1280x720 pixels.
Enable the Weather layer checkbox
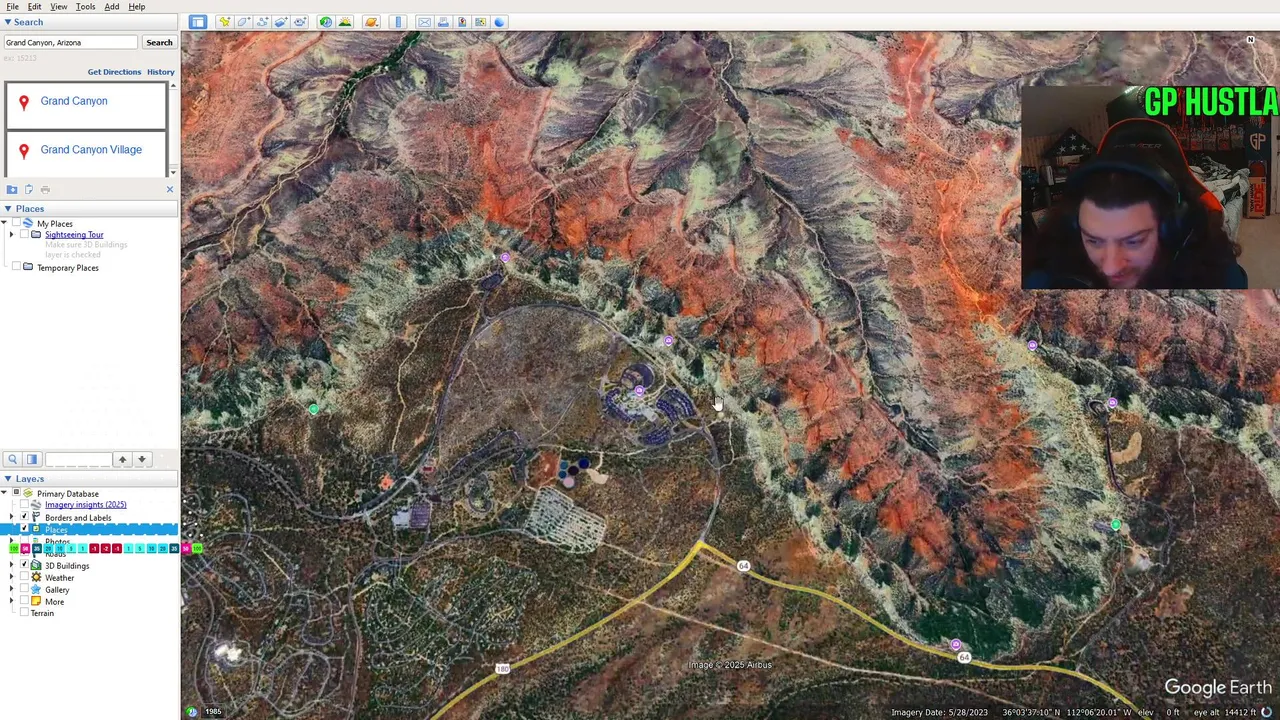point(24,577)
